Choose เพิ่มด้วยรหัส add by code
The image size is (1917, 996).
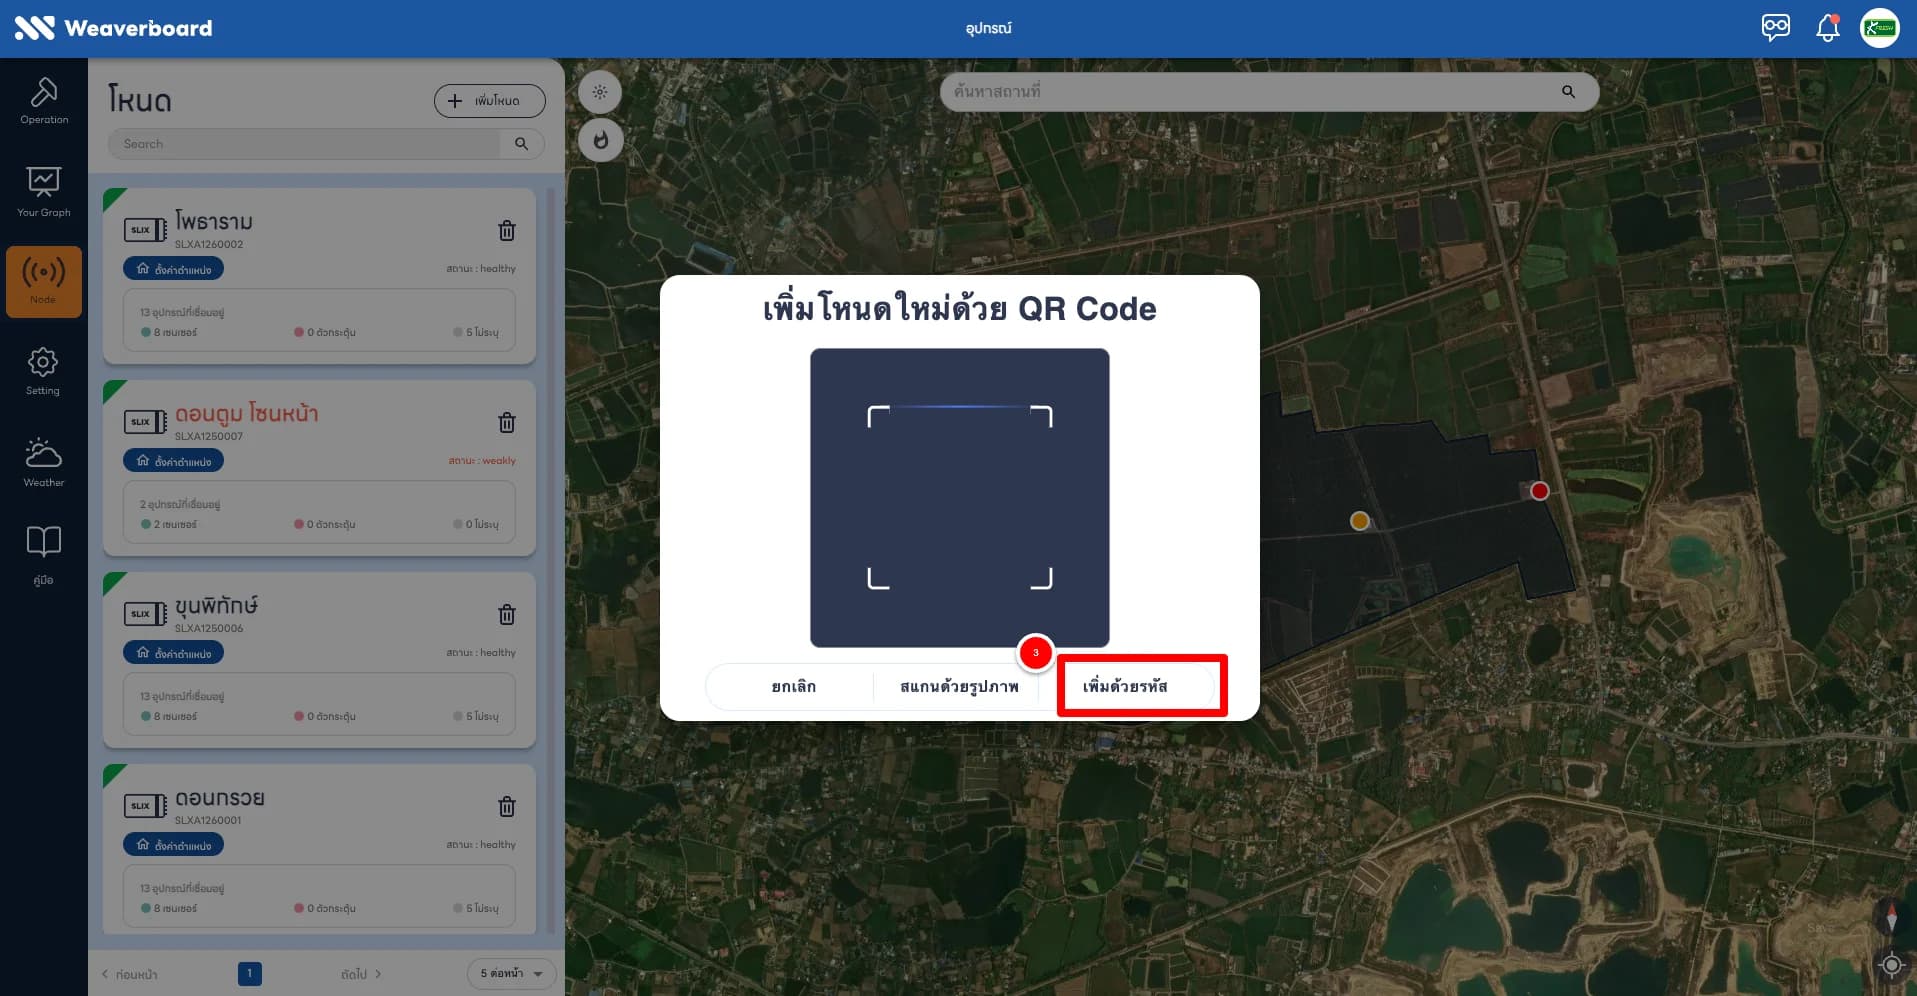point(1126,687)
